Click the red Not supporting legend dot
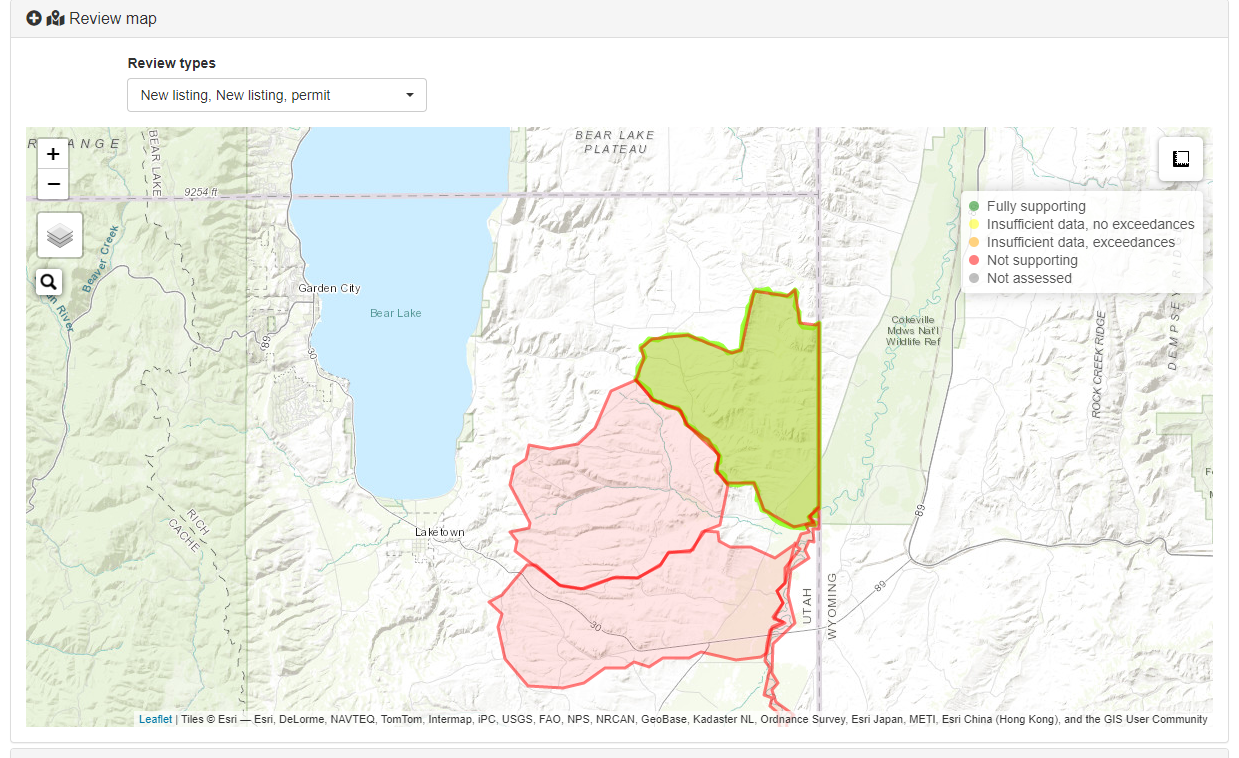 point(974,260)
